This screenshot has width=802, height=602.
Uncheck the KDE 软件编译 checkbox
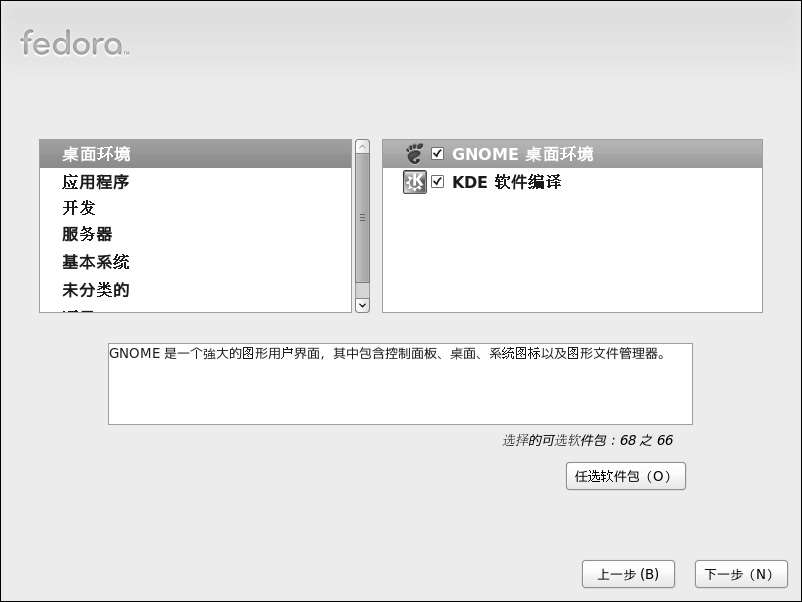click(437, 182)
